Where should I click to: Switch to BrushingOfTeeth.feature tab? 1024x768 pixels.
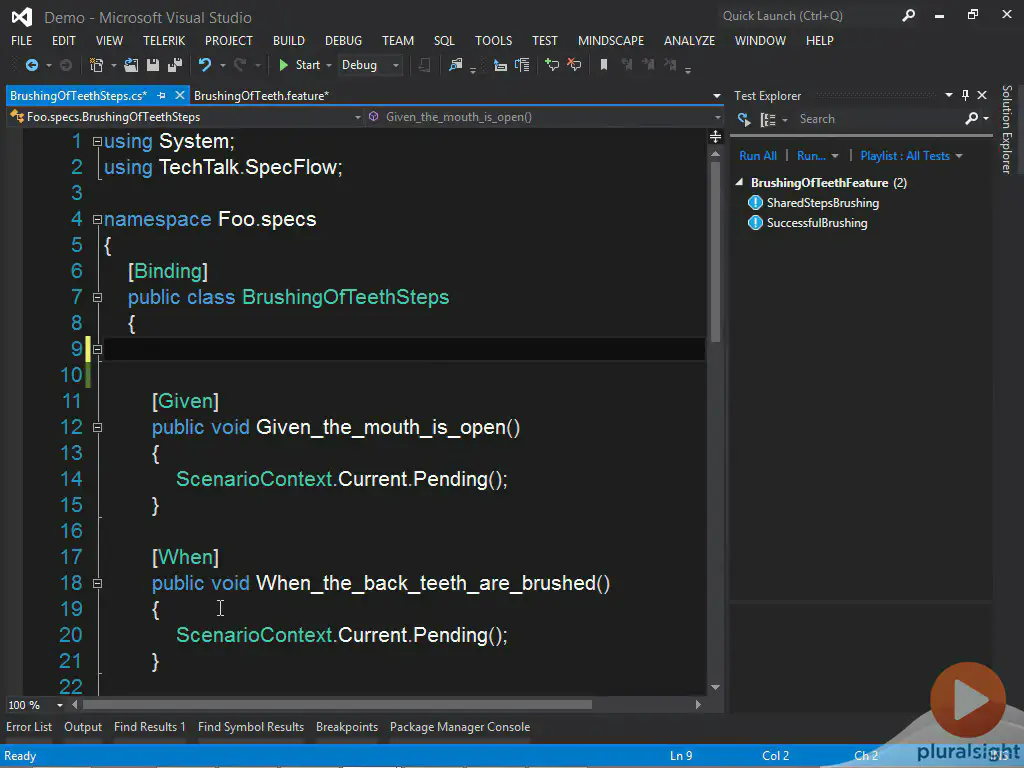click(260, 96)
